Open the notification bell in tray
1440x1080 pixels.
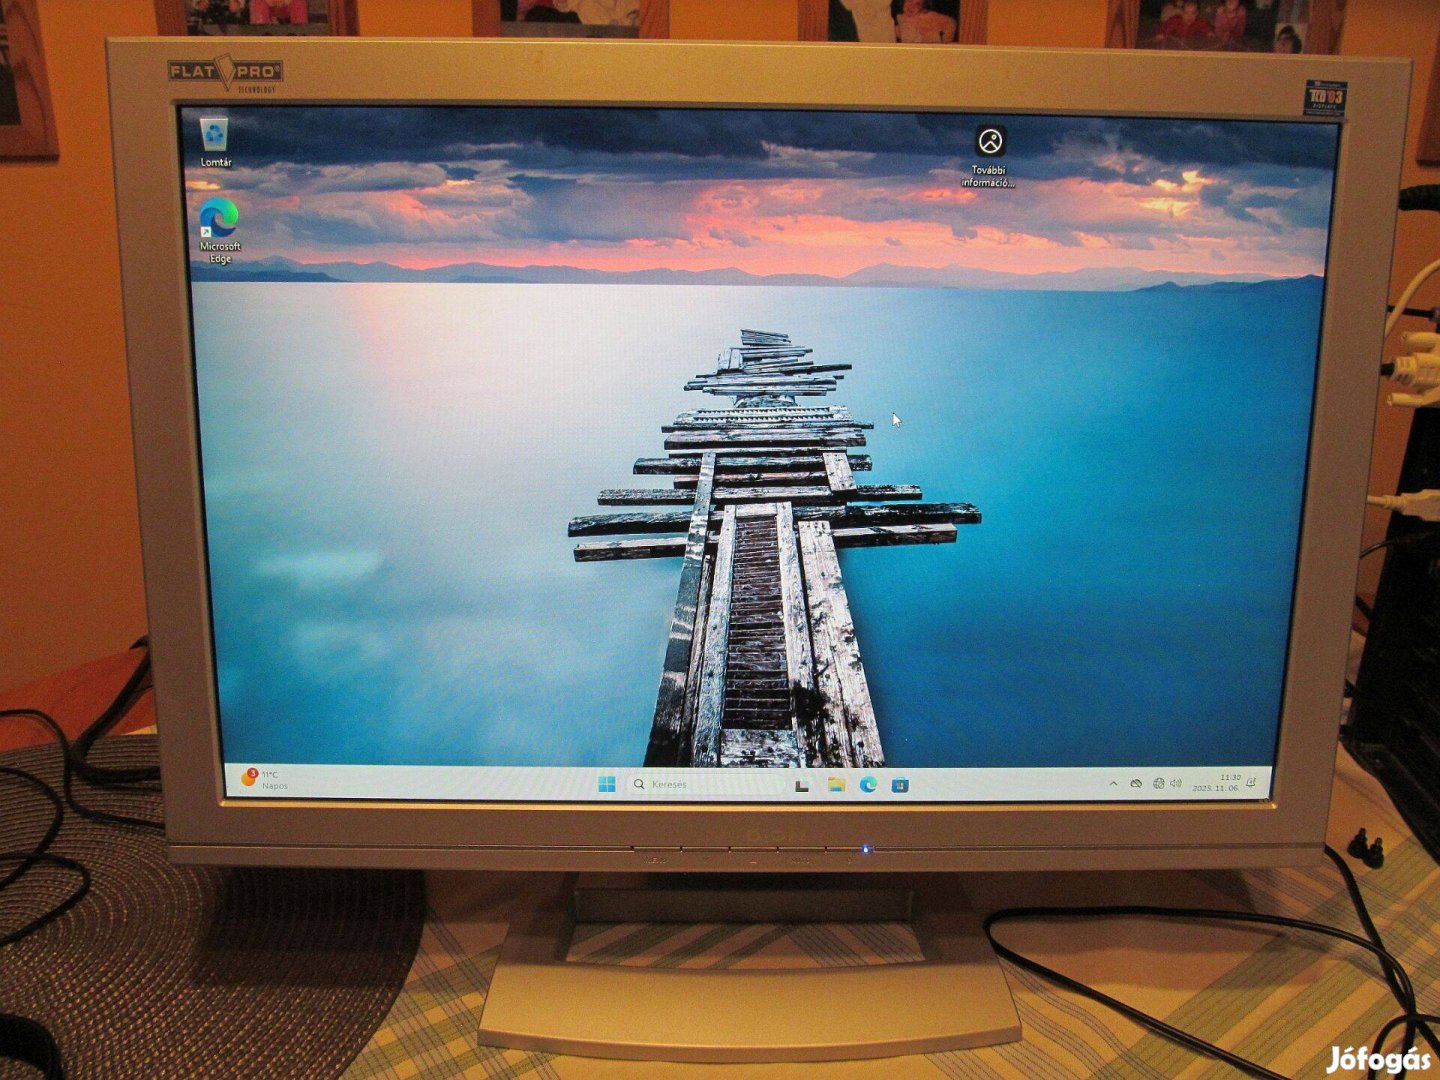(x=1251, y=782)
